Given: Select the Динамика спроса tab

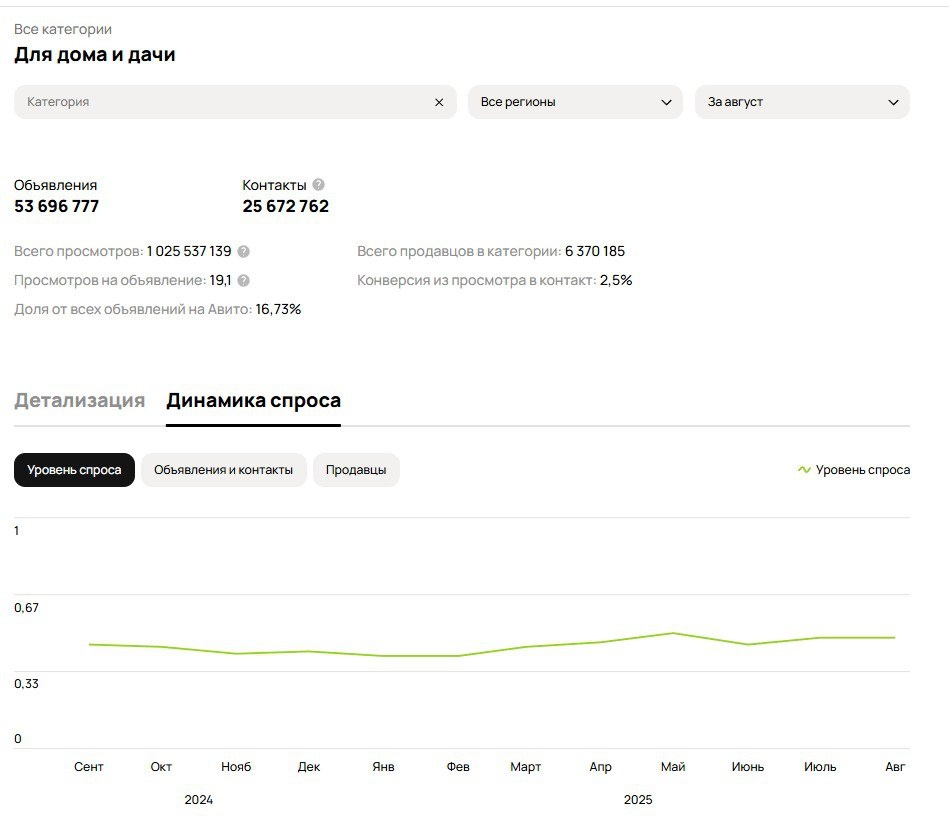Looking at the screenshot, I should click(253, 401).
